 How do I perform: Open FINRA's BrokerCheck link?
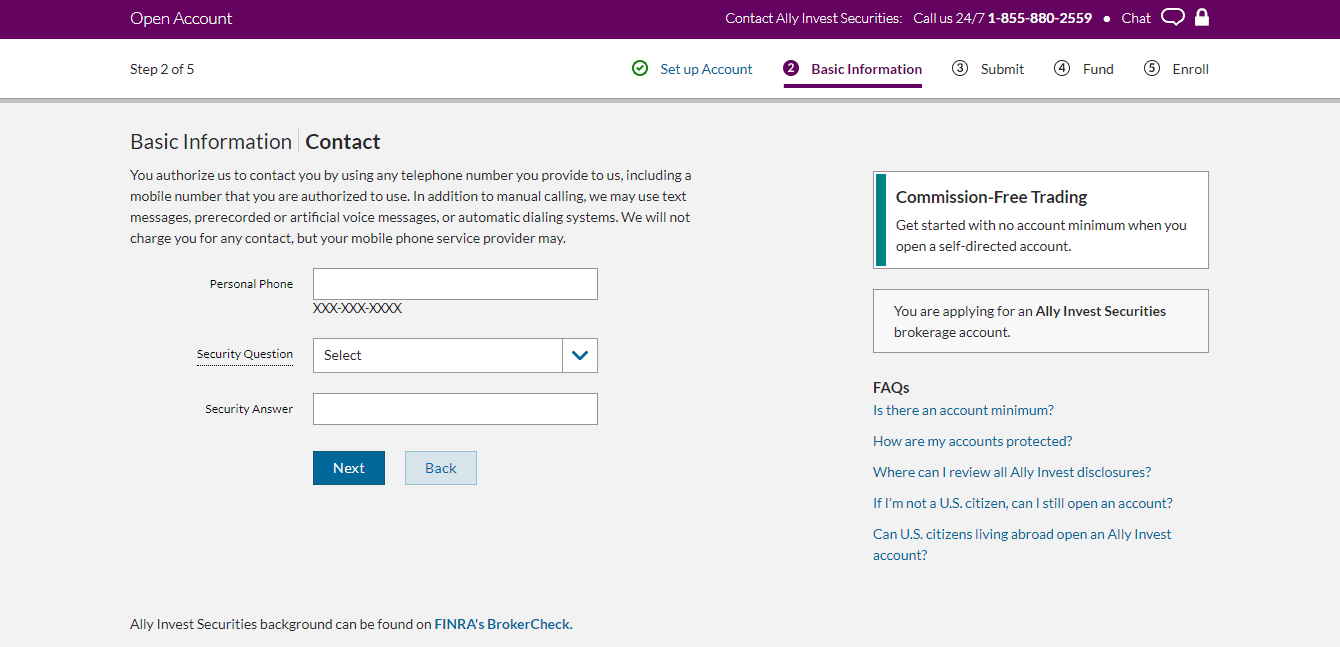pos(502,624)
